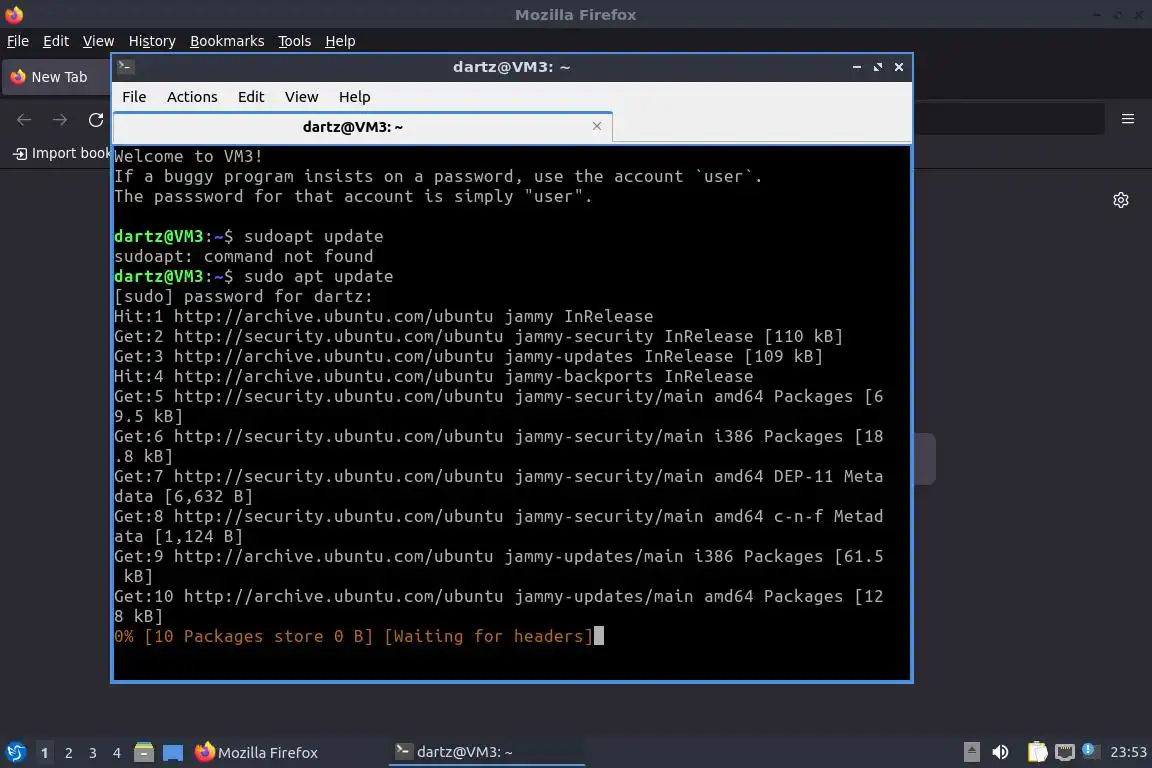
Task: Click show desktop icon in taskbar
Action: click(x=173, y=753)
